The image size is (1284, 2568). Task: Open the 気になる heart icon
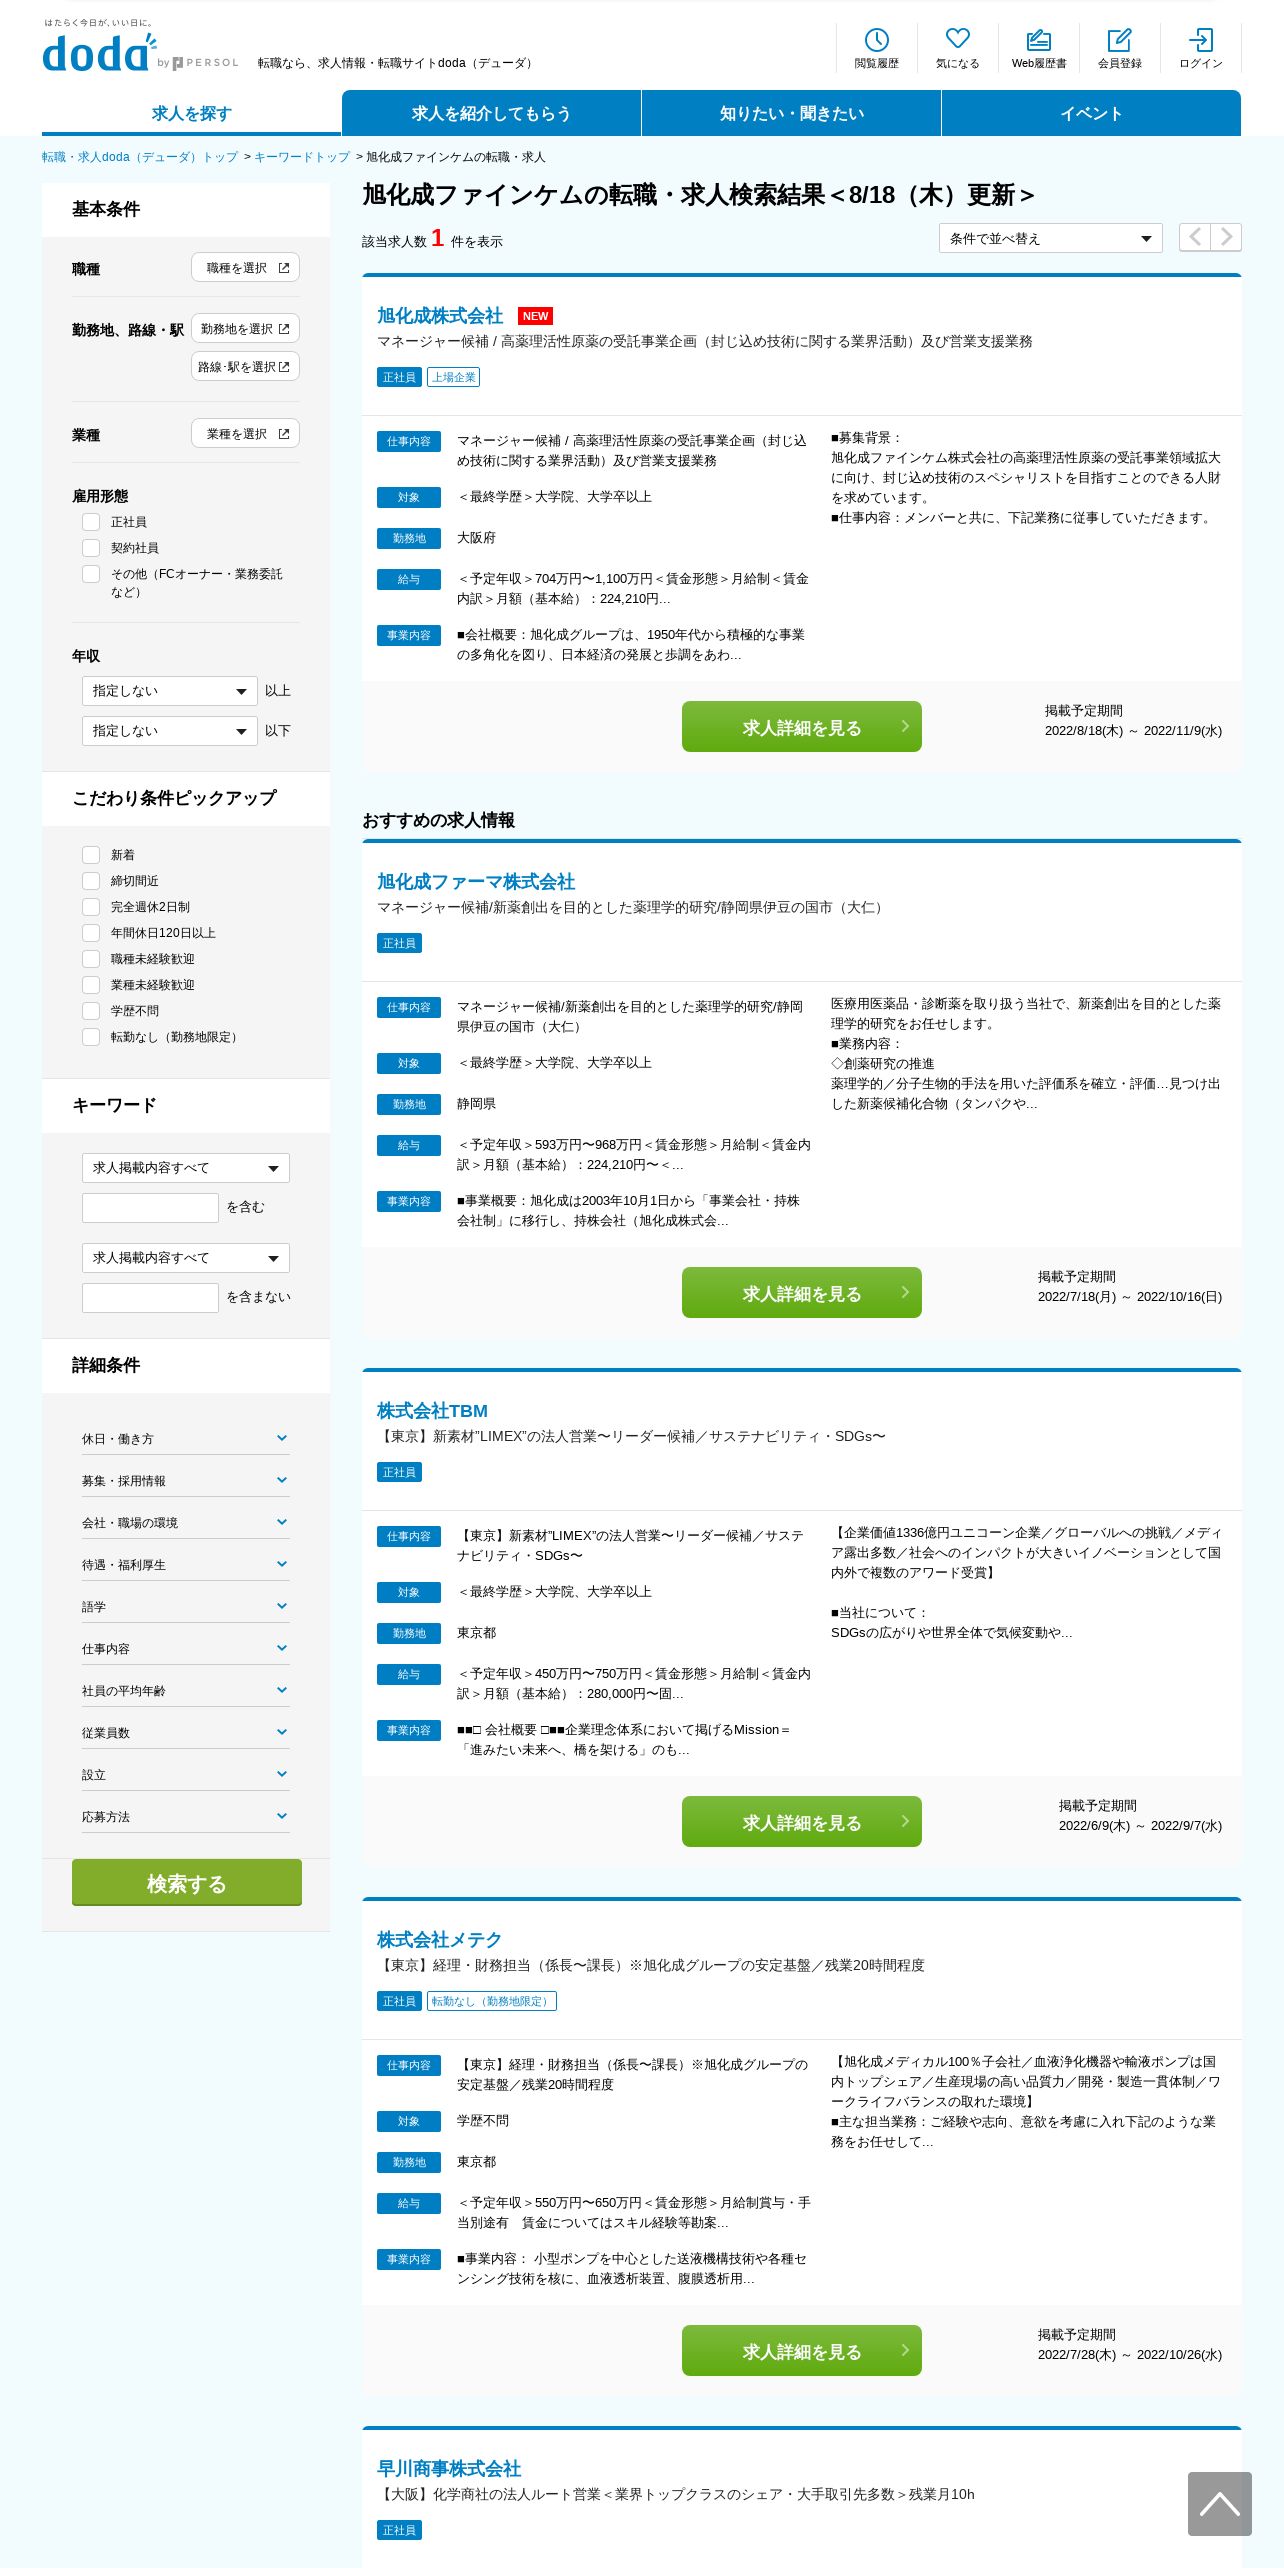coord(957,48)
